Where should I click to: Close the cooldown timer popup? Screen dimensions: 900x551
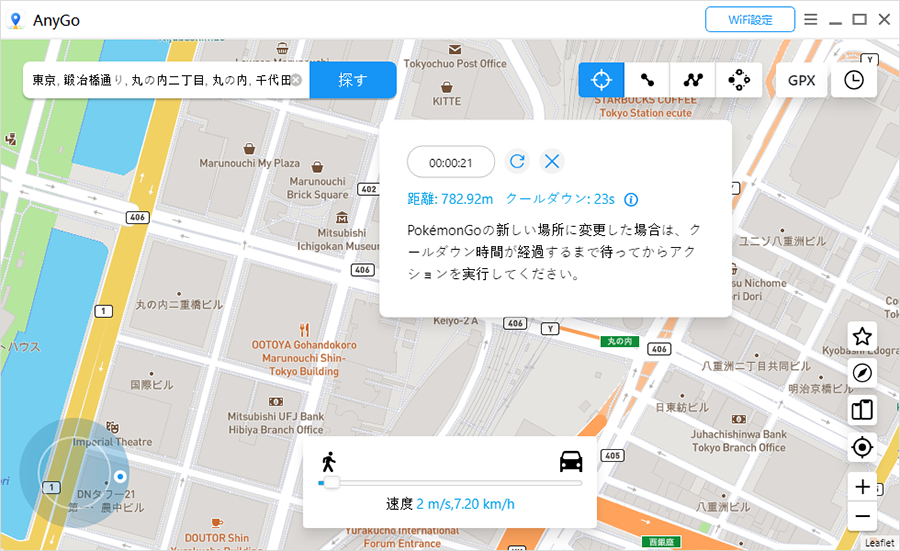552,162
